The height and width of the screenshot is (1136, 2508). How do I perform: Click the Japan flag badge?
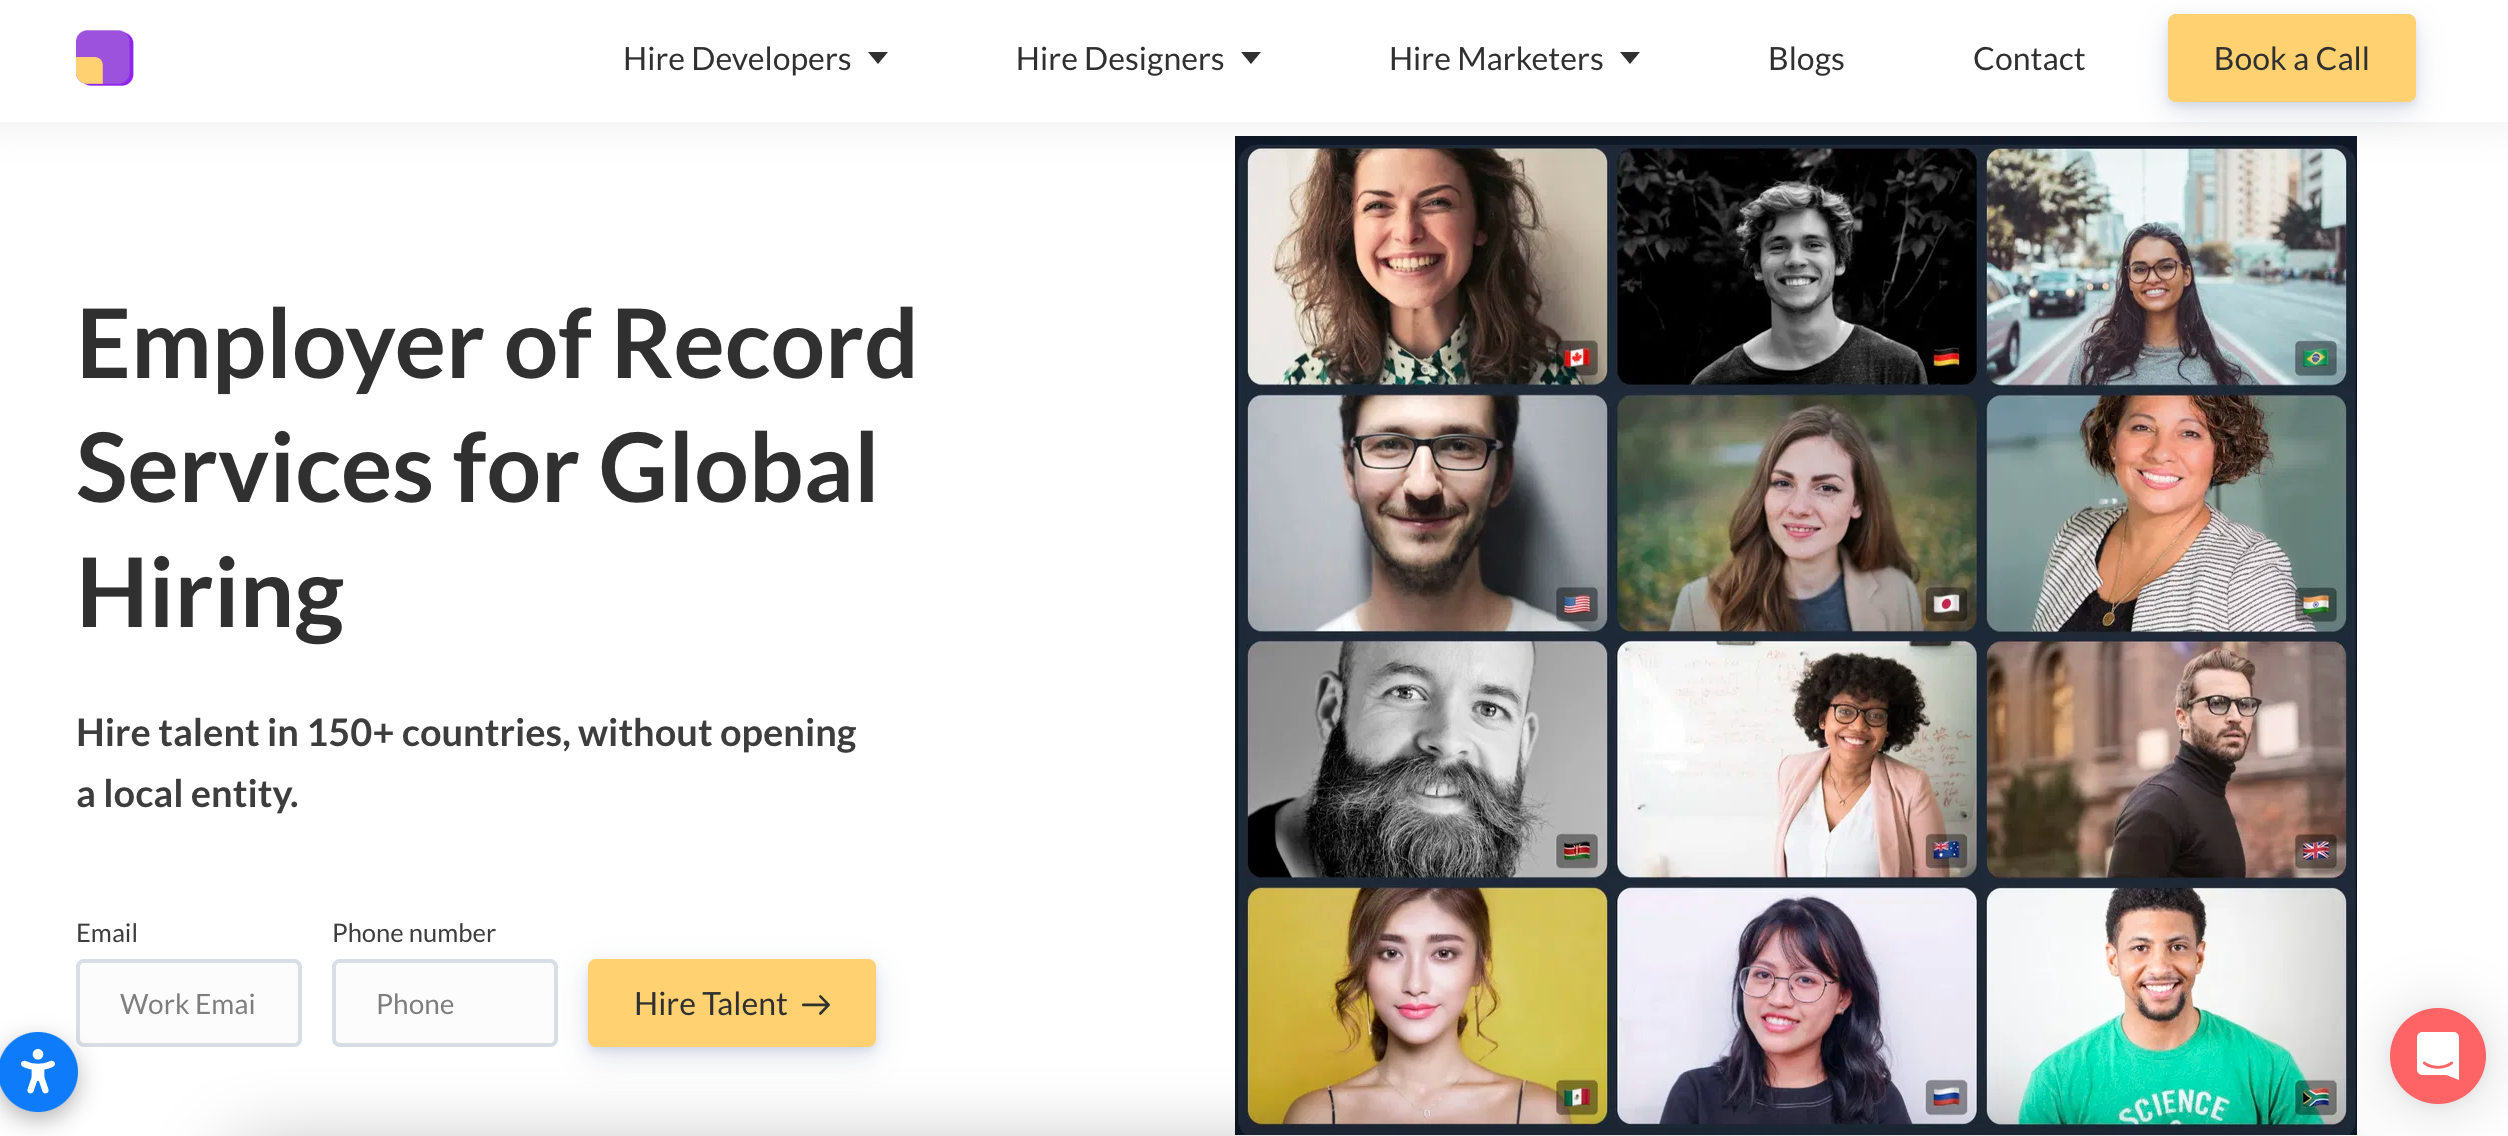pyautogui.click(x=1946, y=604)
